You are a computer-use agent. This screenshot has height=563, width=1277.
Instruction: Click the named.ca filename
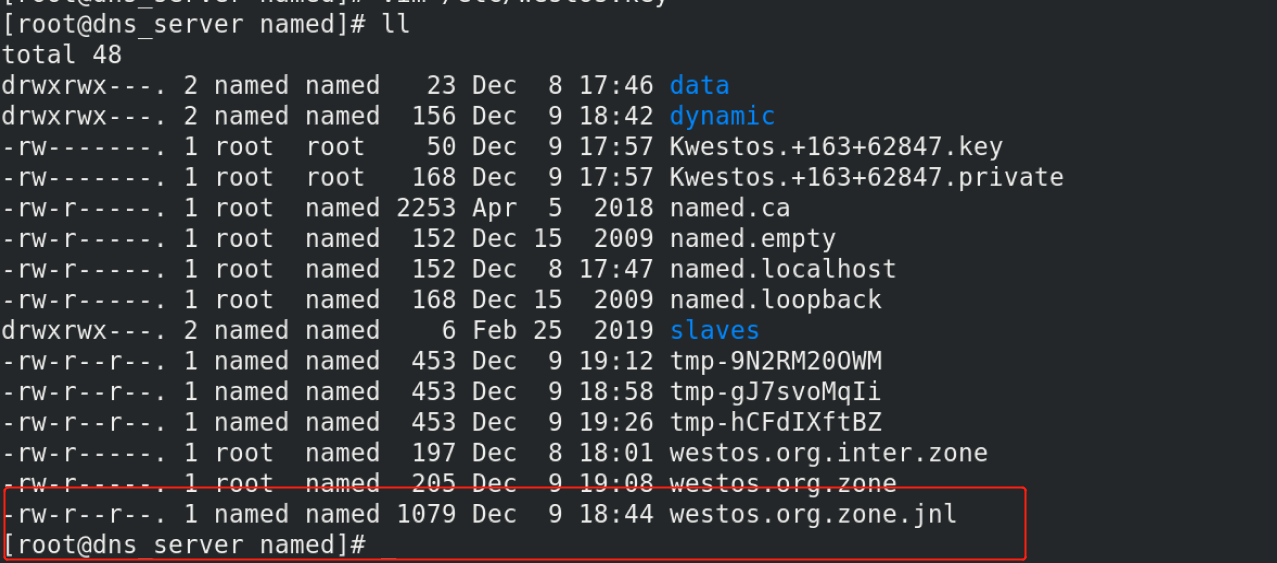(729, 209)
